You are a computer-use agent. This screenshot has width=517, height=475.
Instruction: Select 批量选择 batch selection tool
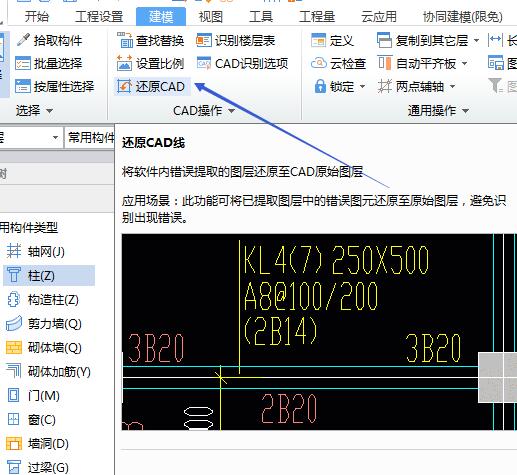pyautogui.click(x=49, y=63)
